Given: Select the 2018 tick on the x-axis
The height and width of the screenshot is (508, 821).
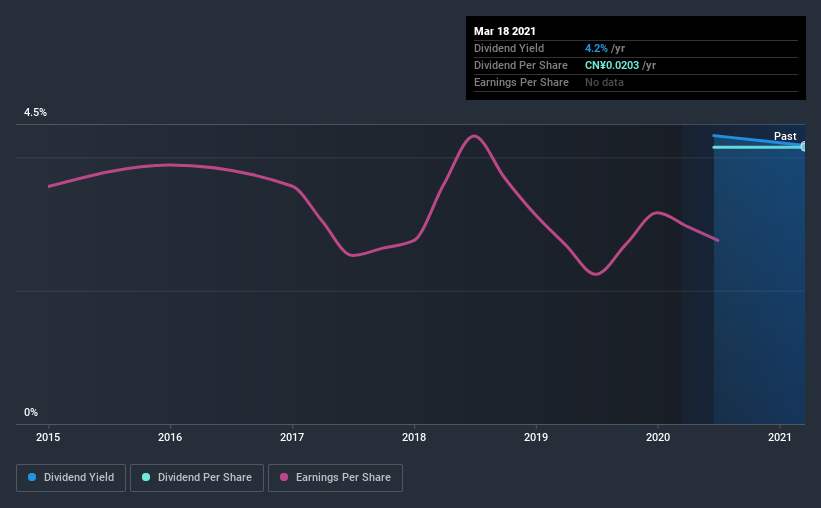Looking at the screenshot, I should click(414, 437).
